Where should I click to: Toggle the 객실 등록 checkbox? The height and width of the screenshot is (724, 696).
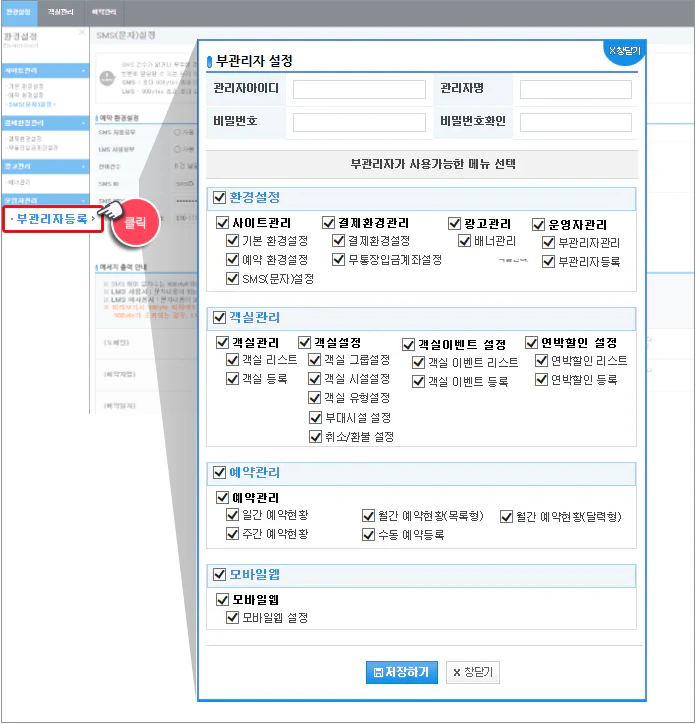point(232,379)
